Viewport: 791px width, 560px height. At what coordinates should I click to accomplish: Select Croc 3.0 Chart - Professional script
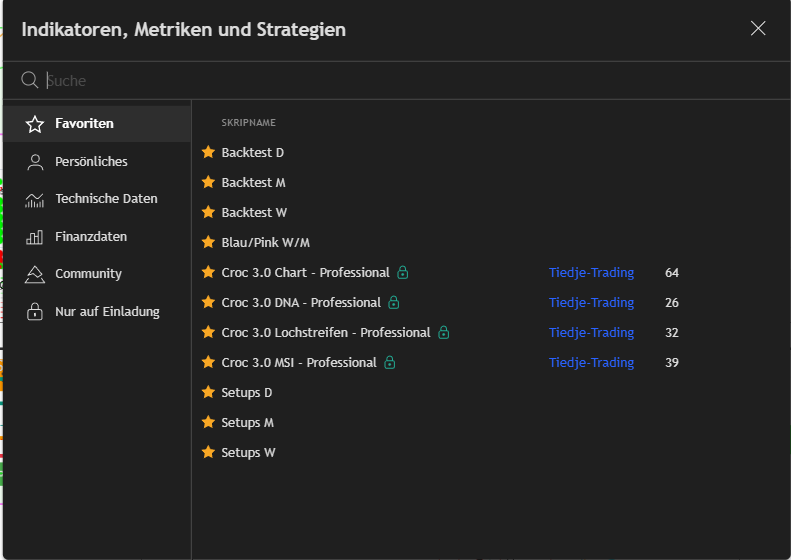tap(305, 272)
